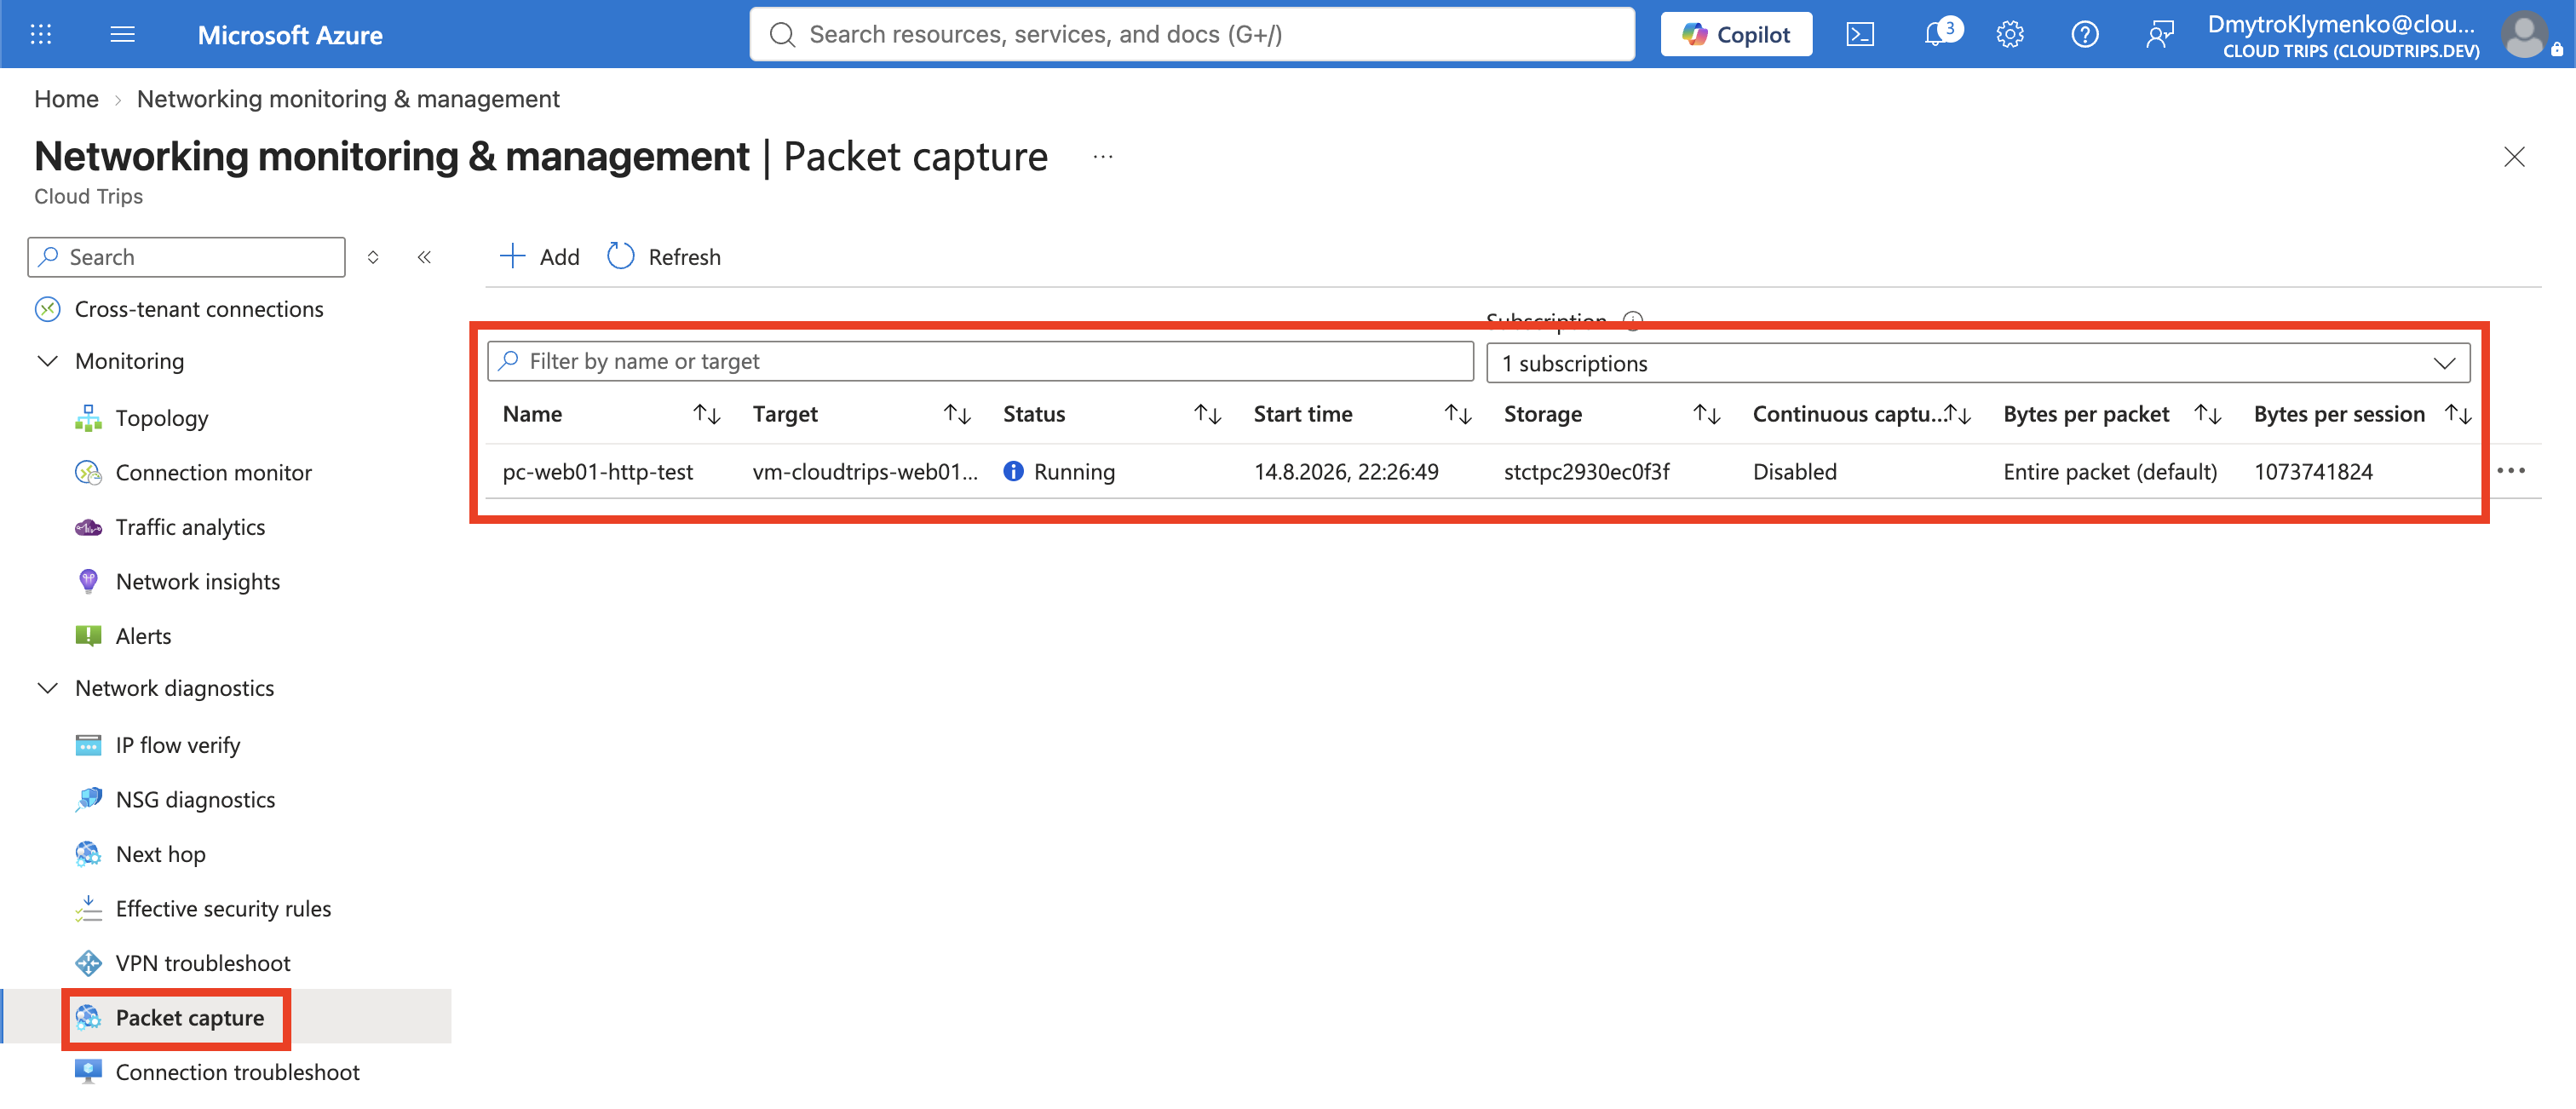The image size is (2576, 1109).
Task: Open the more options ellipsis beside Packet capture title
Action: (1102, 157)
